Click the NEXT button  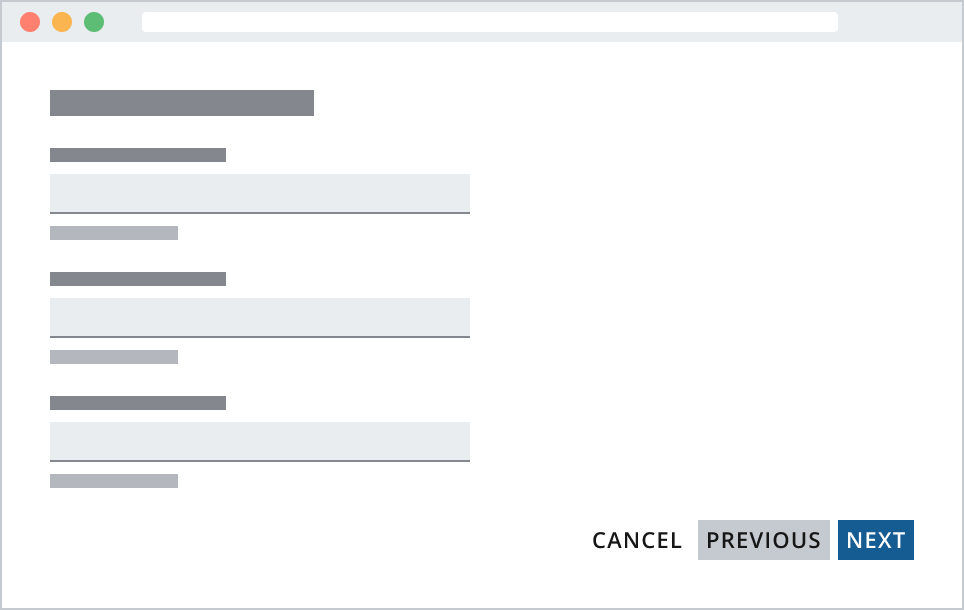pyautogui.click(x=875, y=540)
